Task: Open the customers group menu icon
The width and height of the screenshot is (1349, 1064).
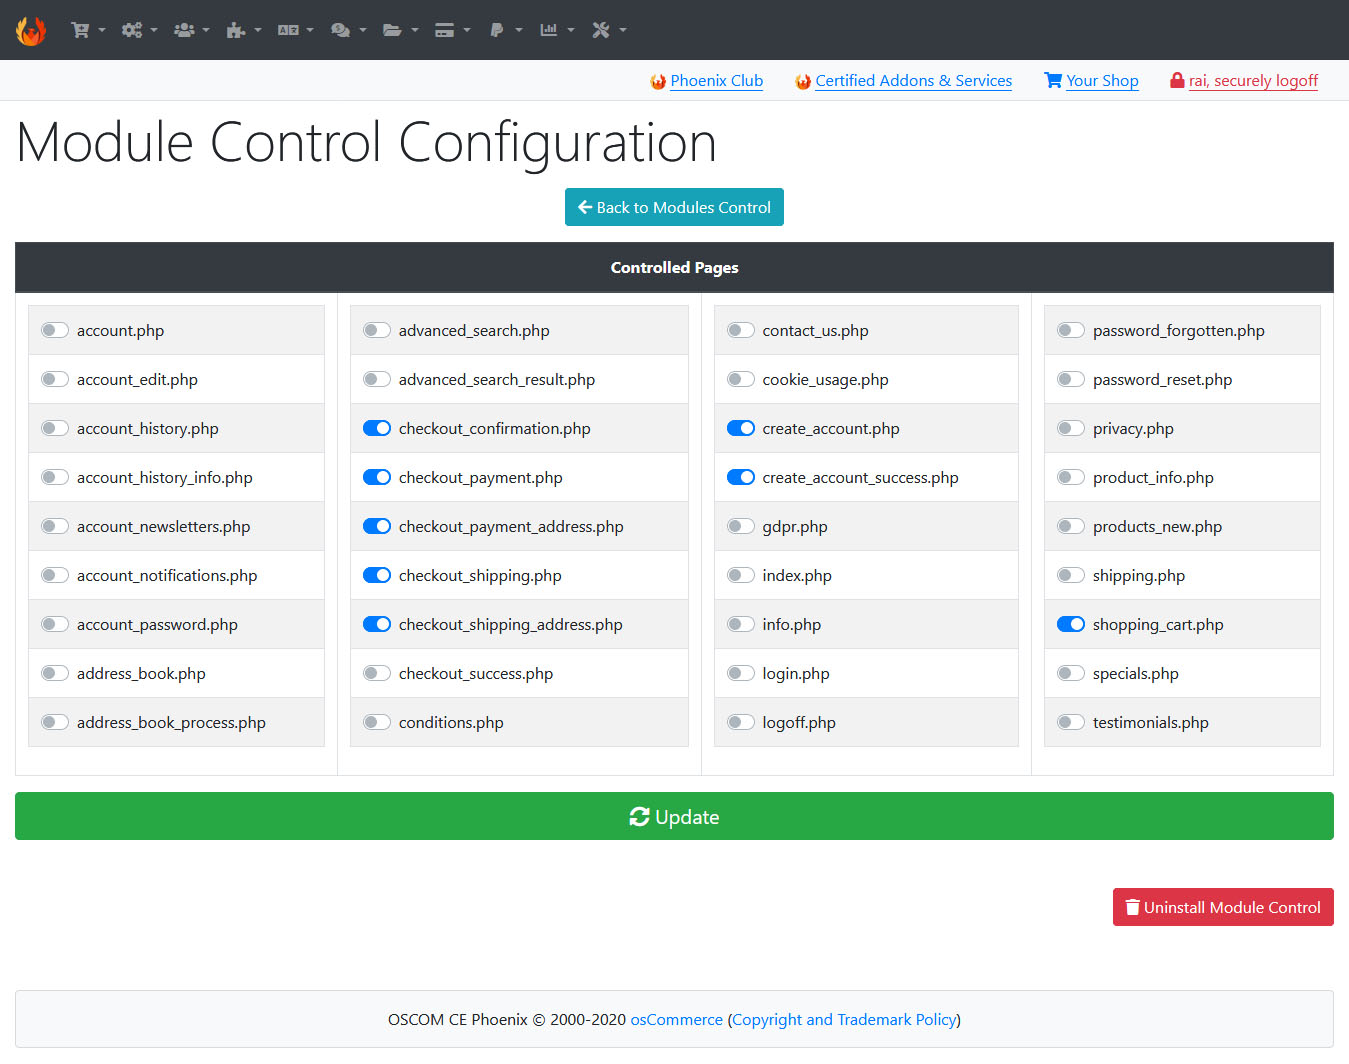Action: (x=192, y=30)
